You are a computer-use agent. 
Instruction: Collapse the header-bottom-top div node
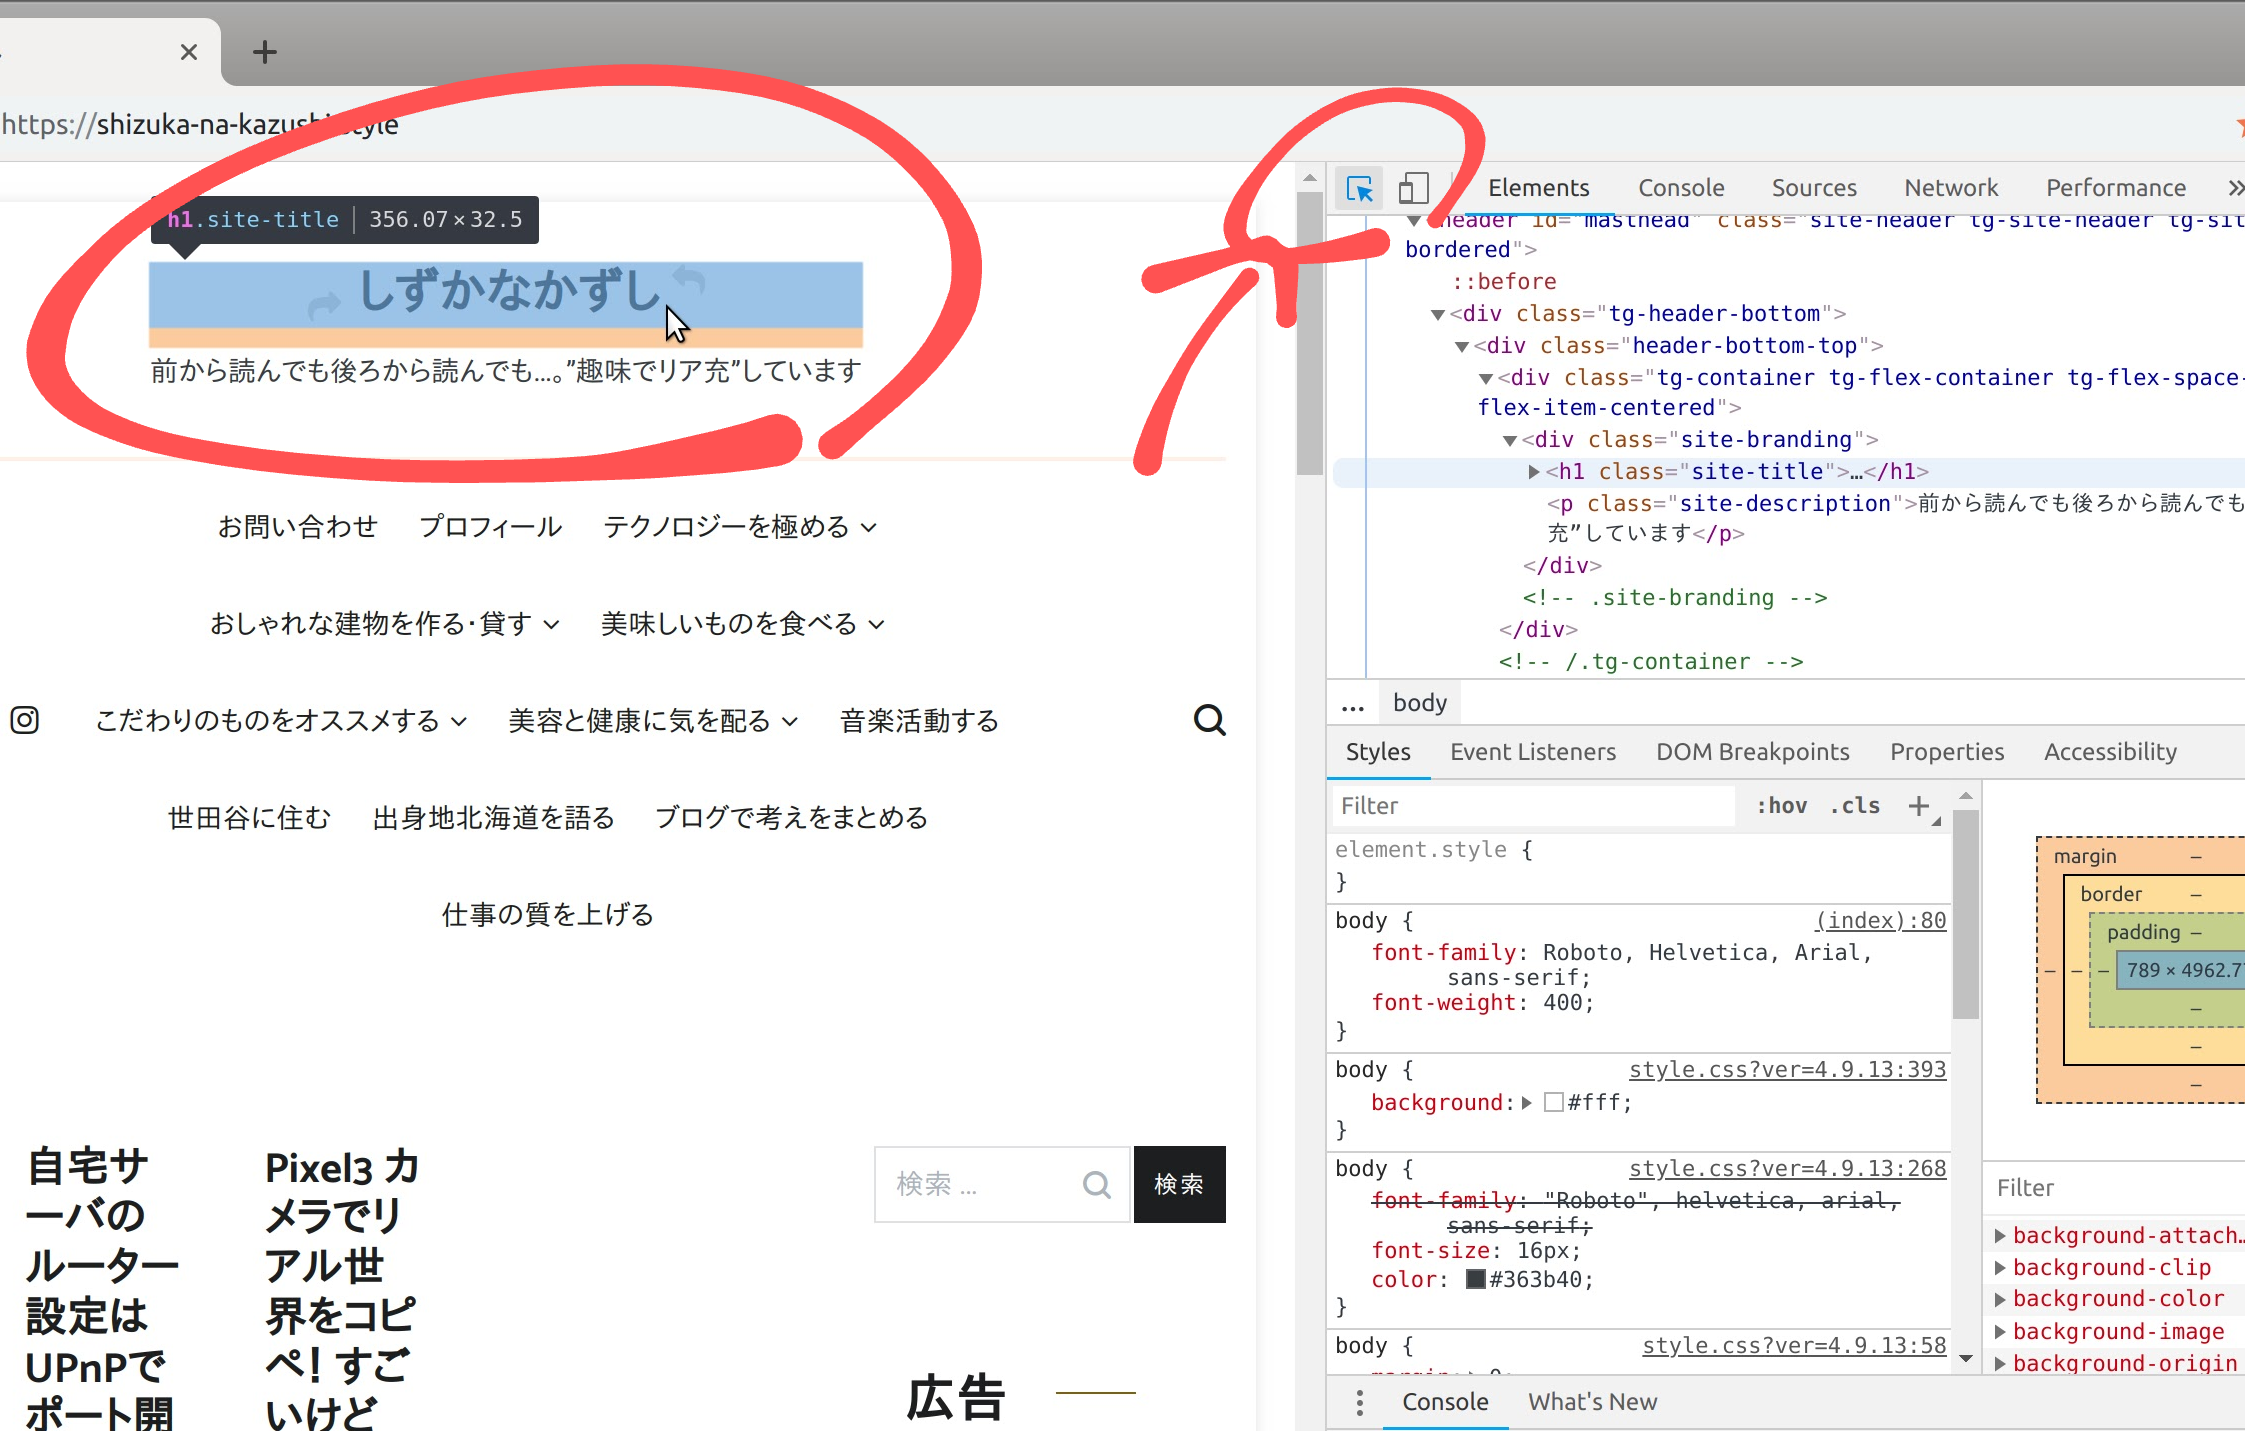coord(1462,346)
